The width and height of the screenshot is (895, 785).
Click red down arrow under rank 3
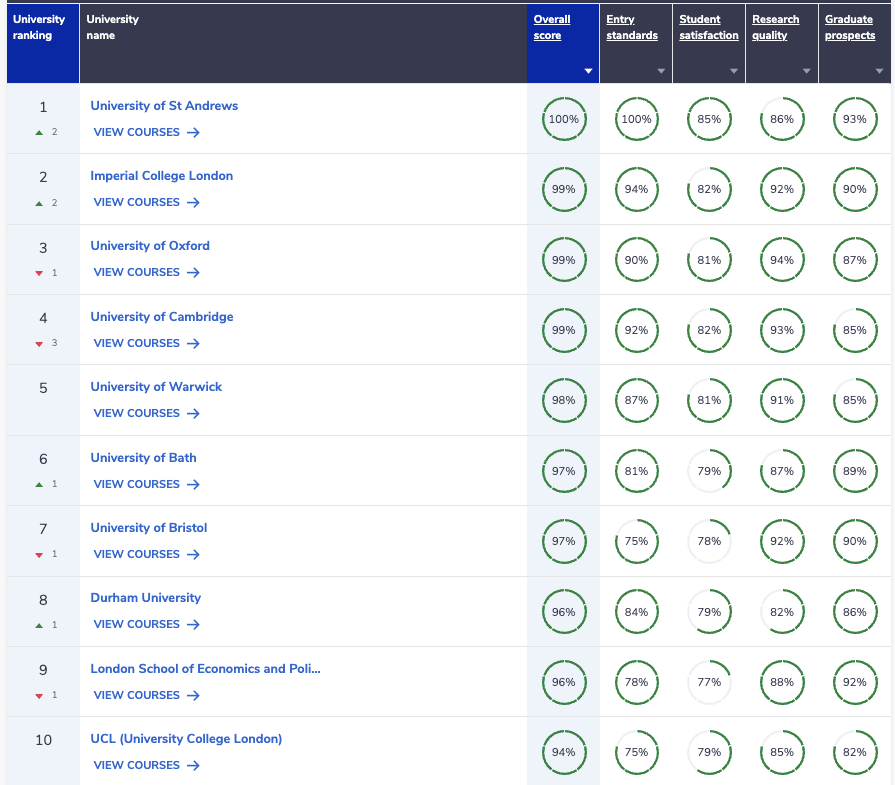pos(39,273)
